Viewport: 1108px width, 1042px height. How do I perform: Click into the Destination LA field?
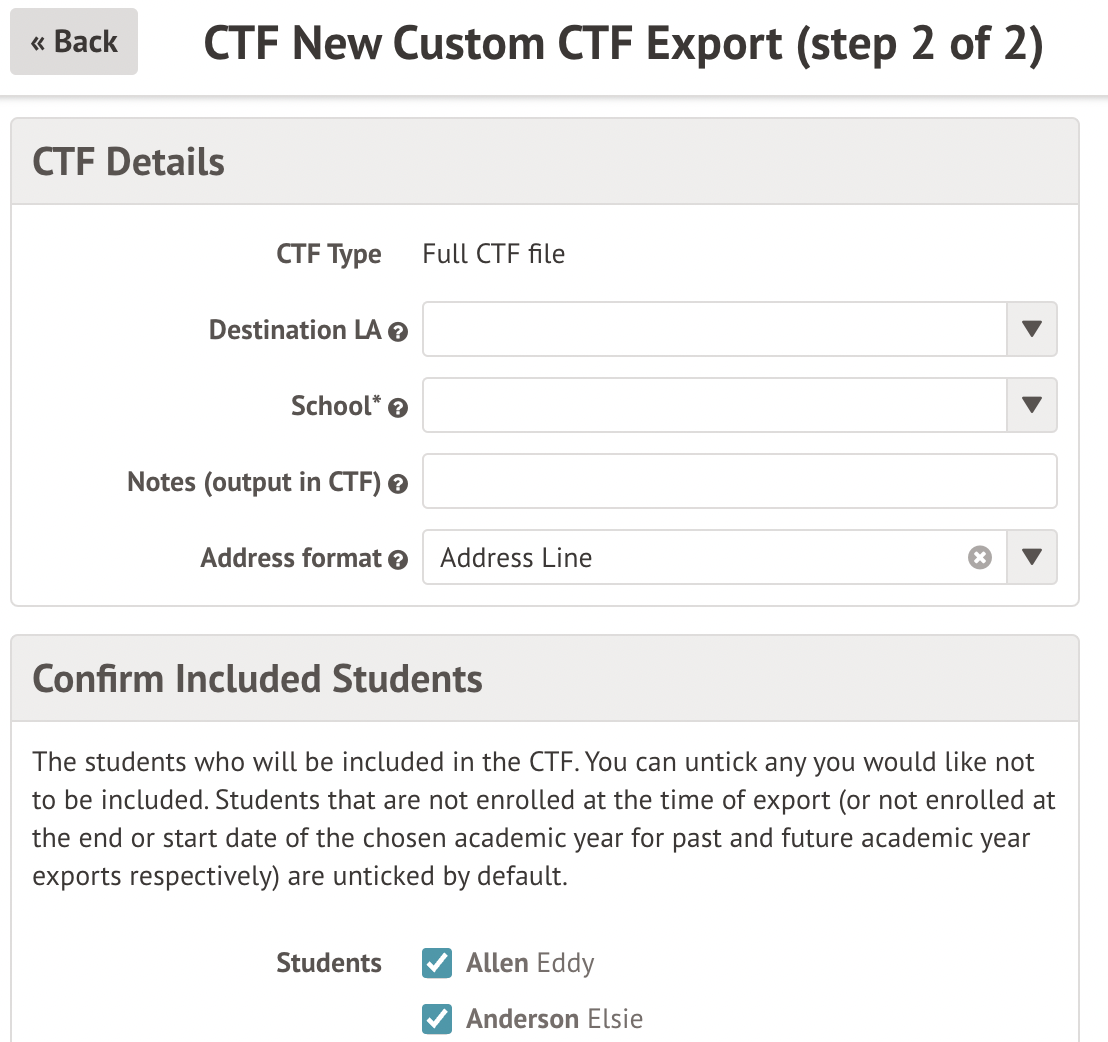pyautogui.click(x=714, y=330)
